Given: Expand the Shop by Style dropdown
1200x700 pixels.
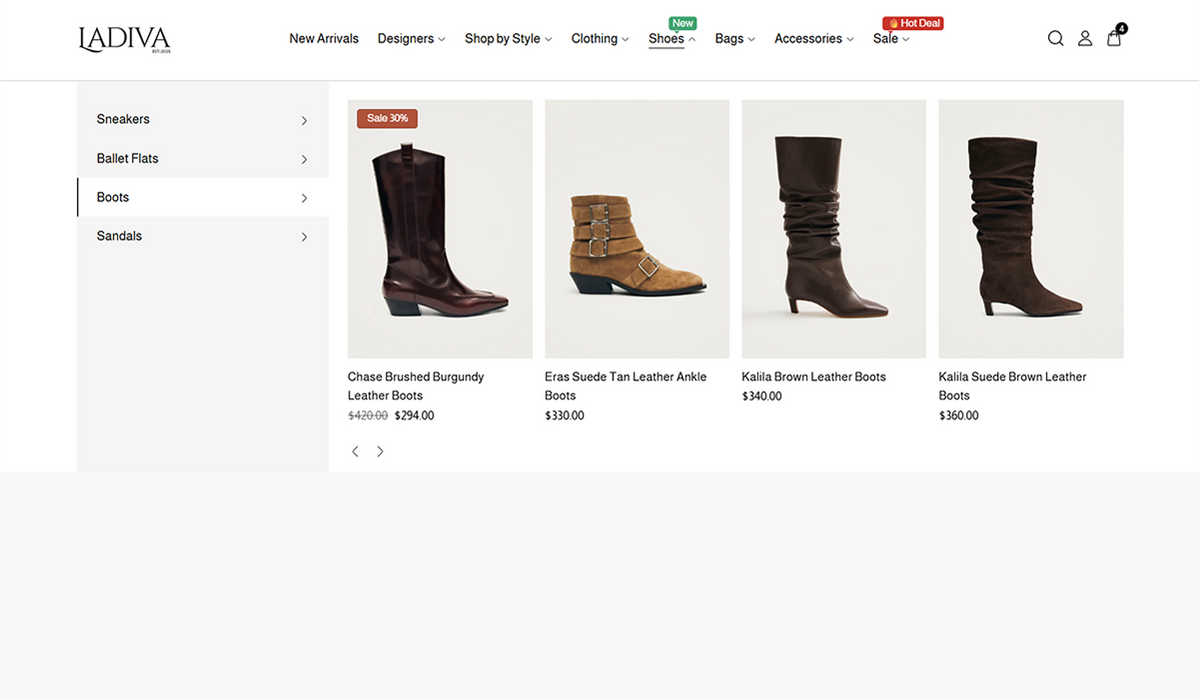Looking at the screenshot, I should 507,39.
